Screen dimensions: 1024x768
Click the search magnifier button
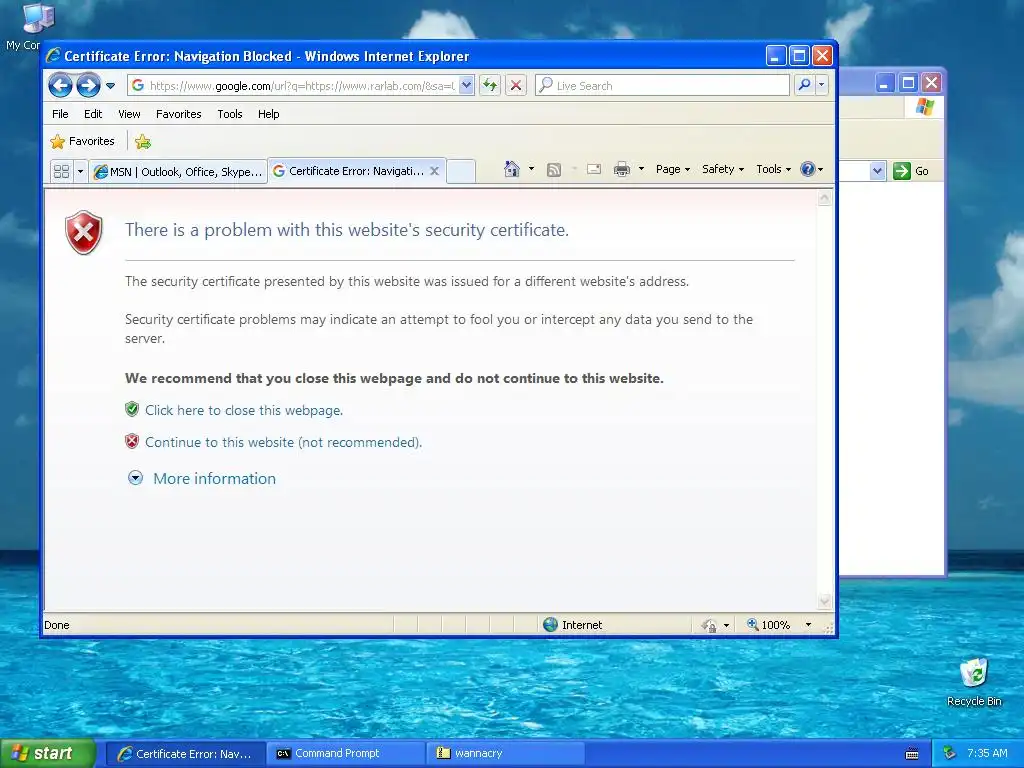(x=805, y=86)
